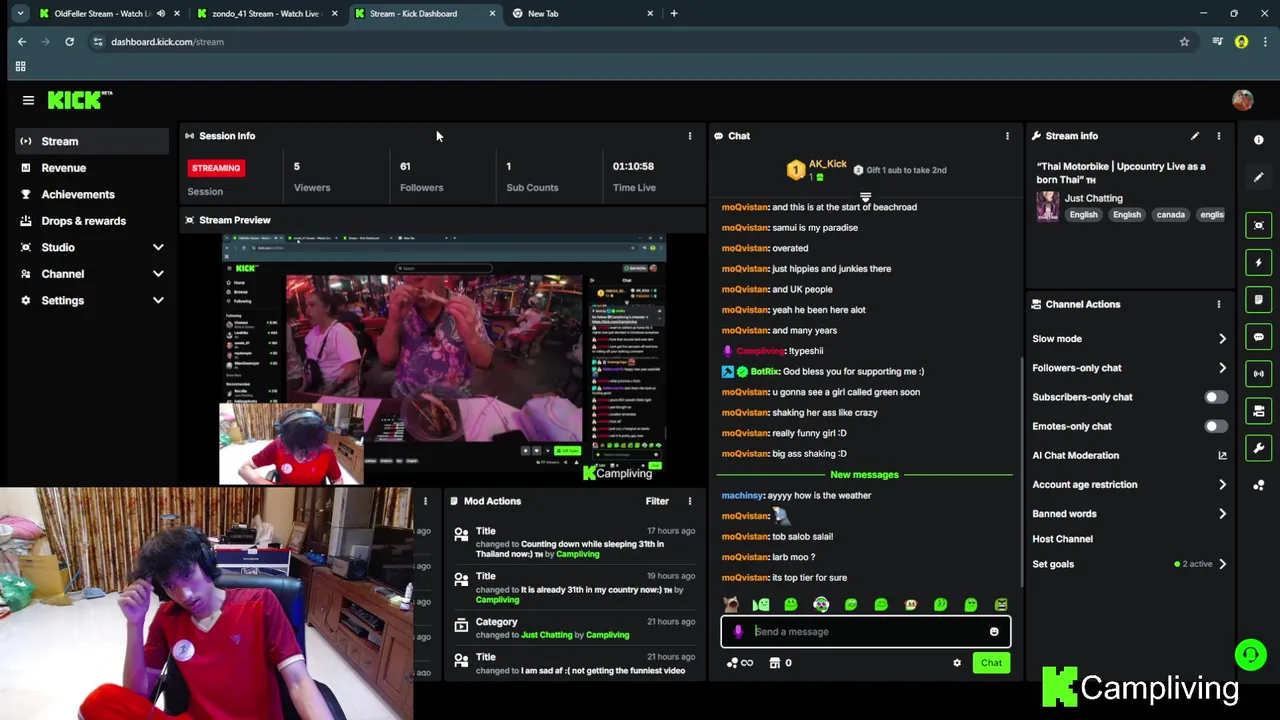Switch to zondo_41 Stream browser tab
The height and width of the screenshot is (720, 1280).
pos(265,14)
